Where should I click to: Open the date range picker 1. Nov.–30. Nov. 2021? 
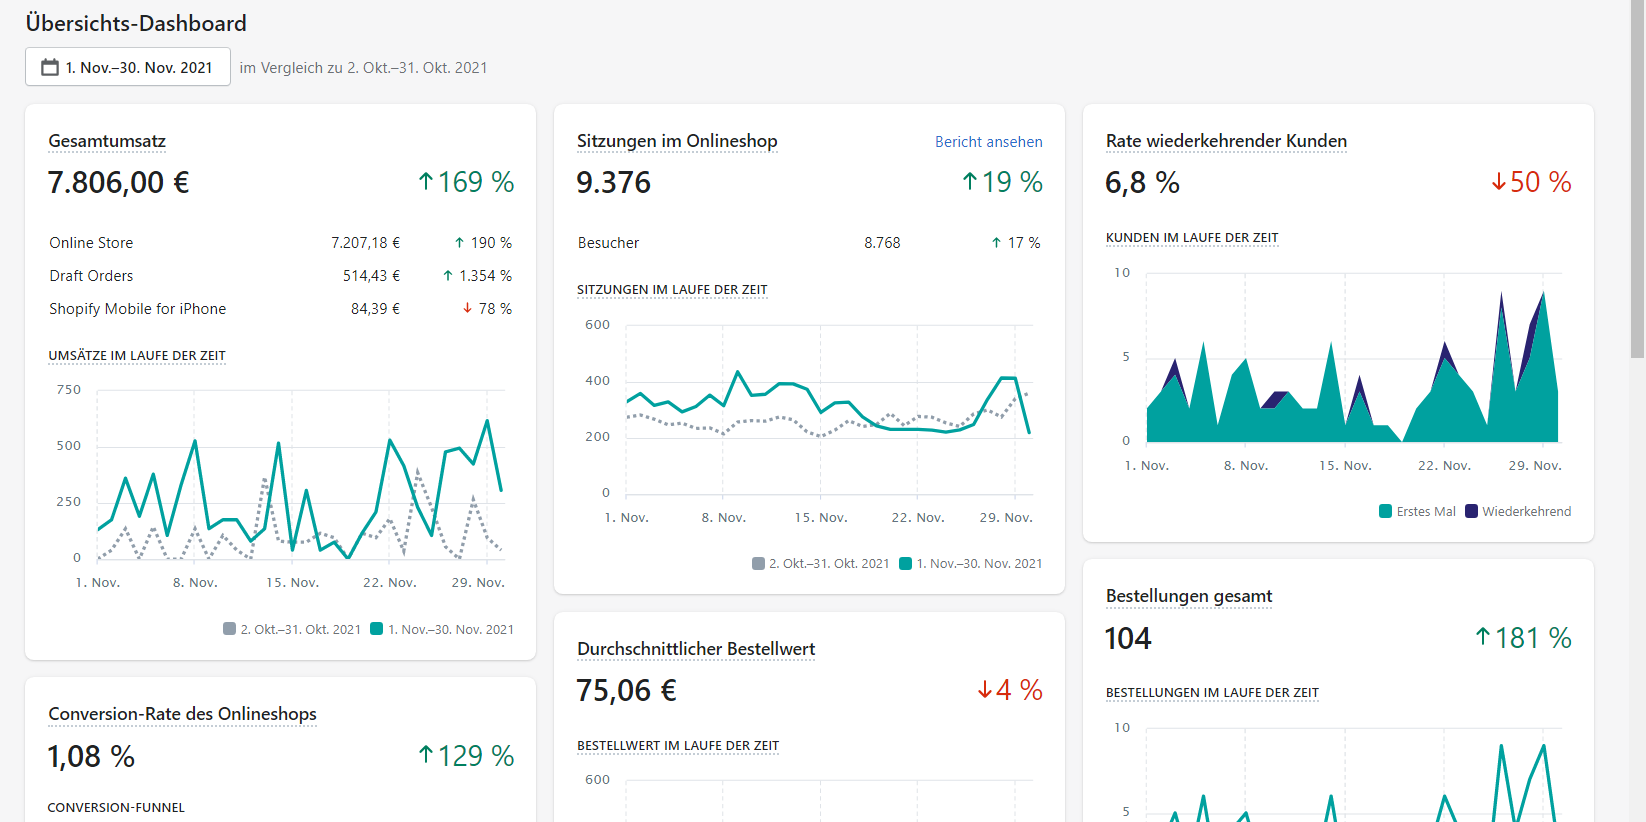pos(128,67)
